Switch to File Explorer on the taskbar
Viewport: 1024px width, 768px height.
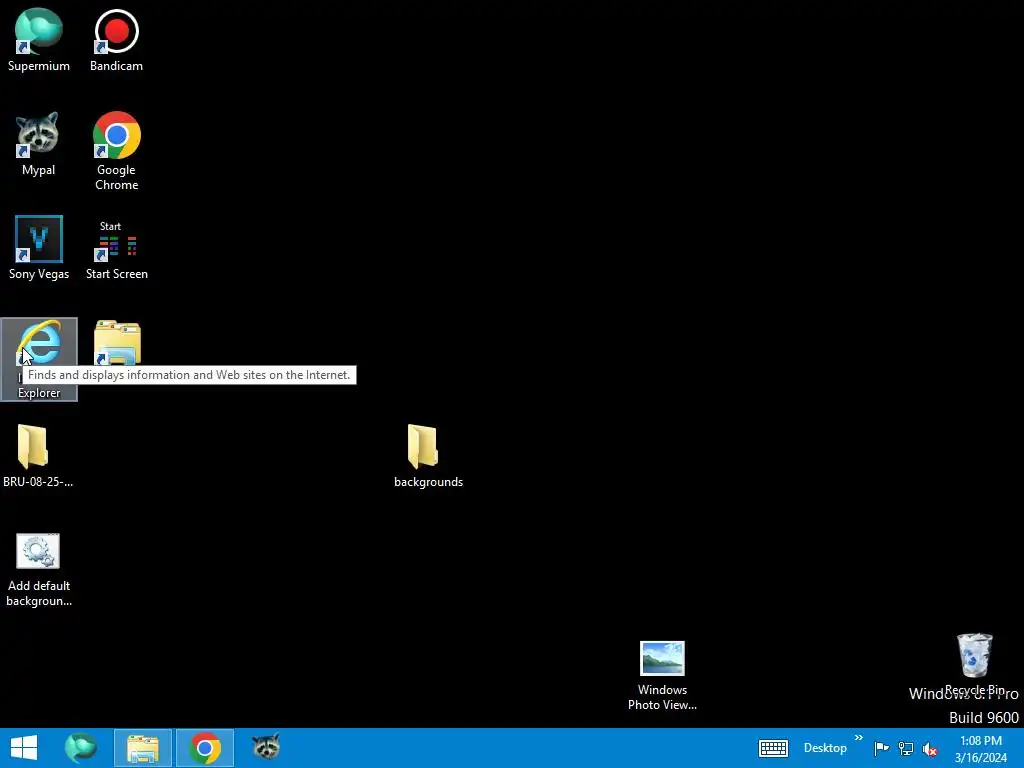143,748
